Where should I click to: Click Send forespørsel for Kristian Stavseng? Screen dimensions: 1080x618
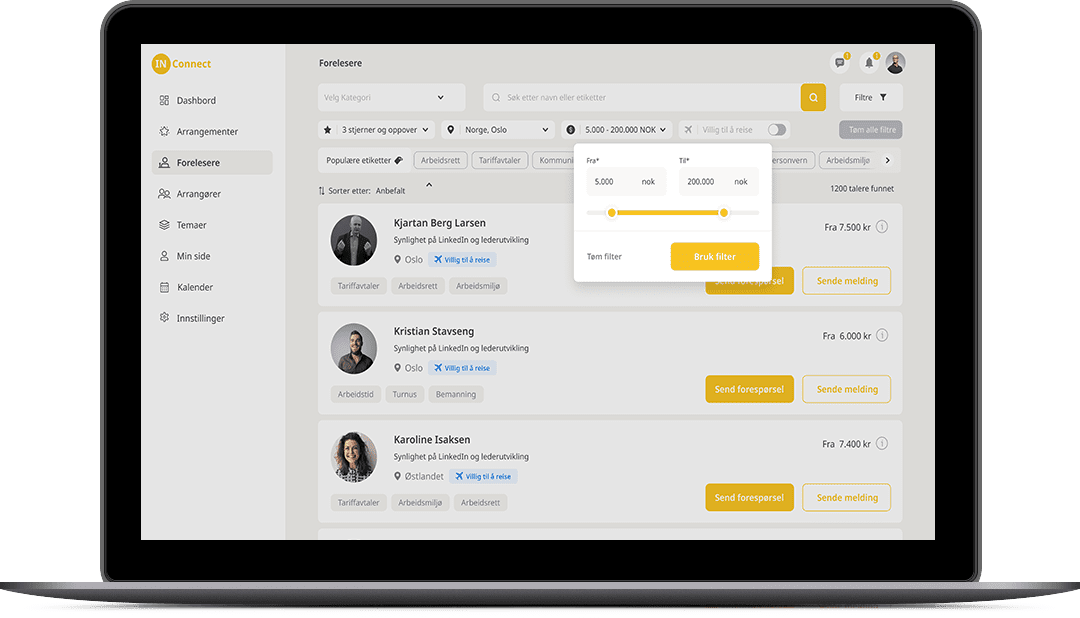pos(749,389)
